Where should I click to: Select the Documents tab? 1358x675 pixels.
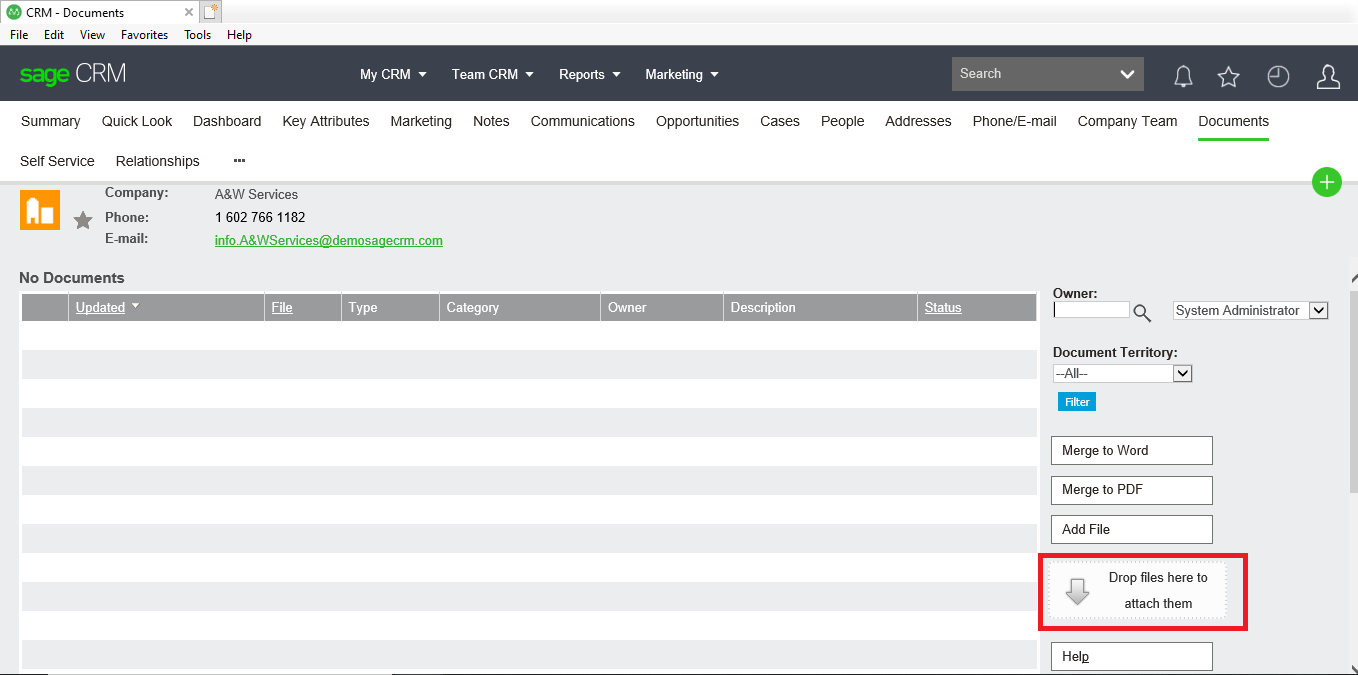click(1233, 121)
